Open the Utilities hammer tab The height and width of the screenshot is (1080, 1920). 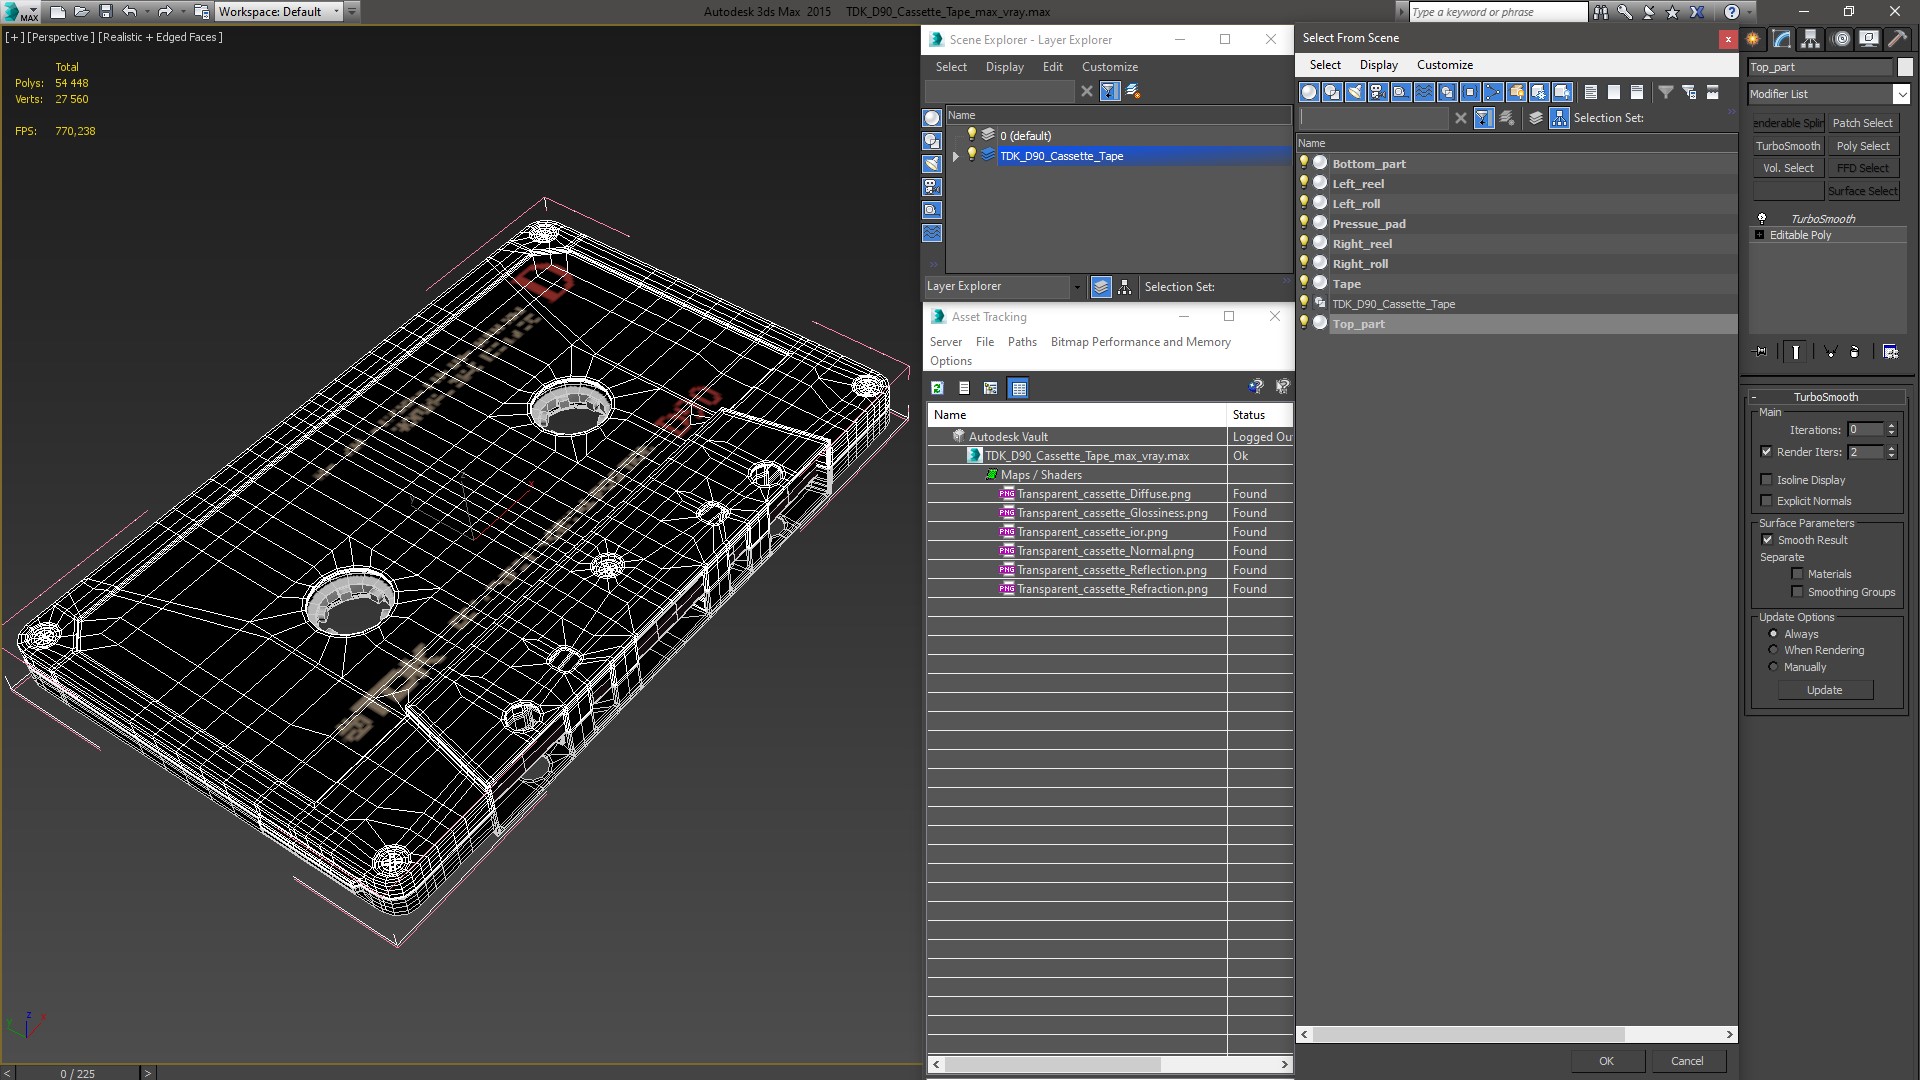click(x=1897, y=39)
